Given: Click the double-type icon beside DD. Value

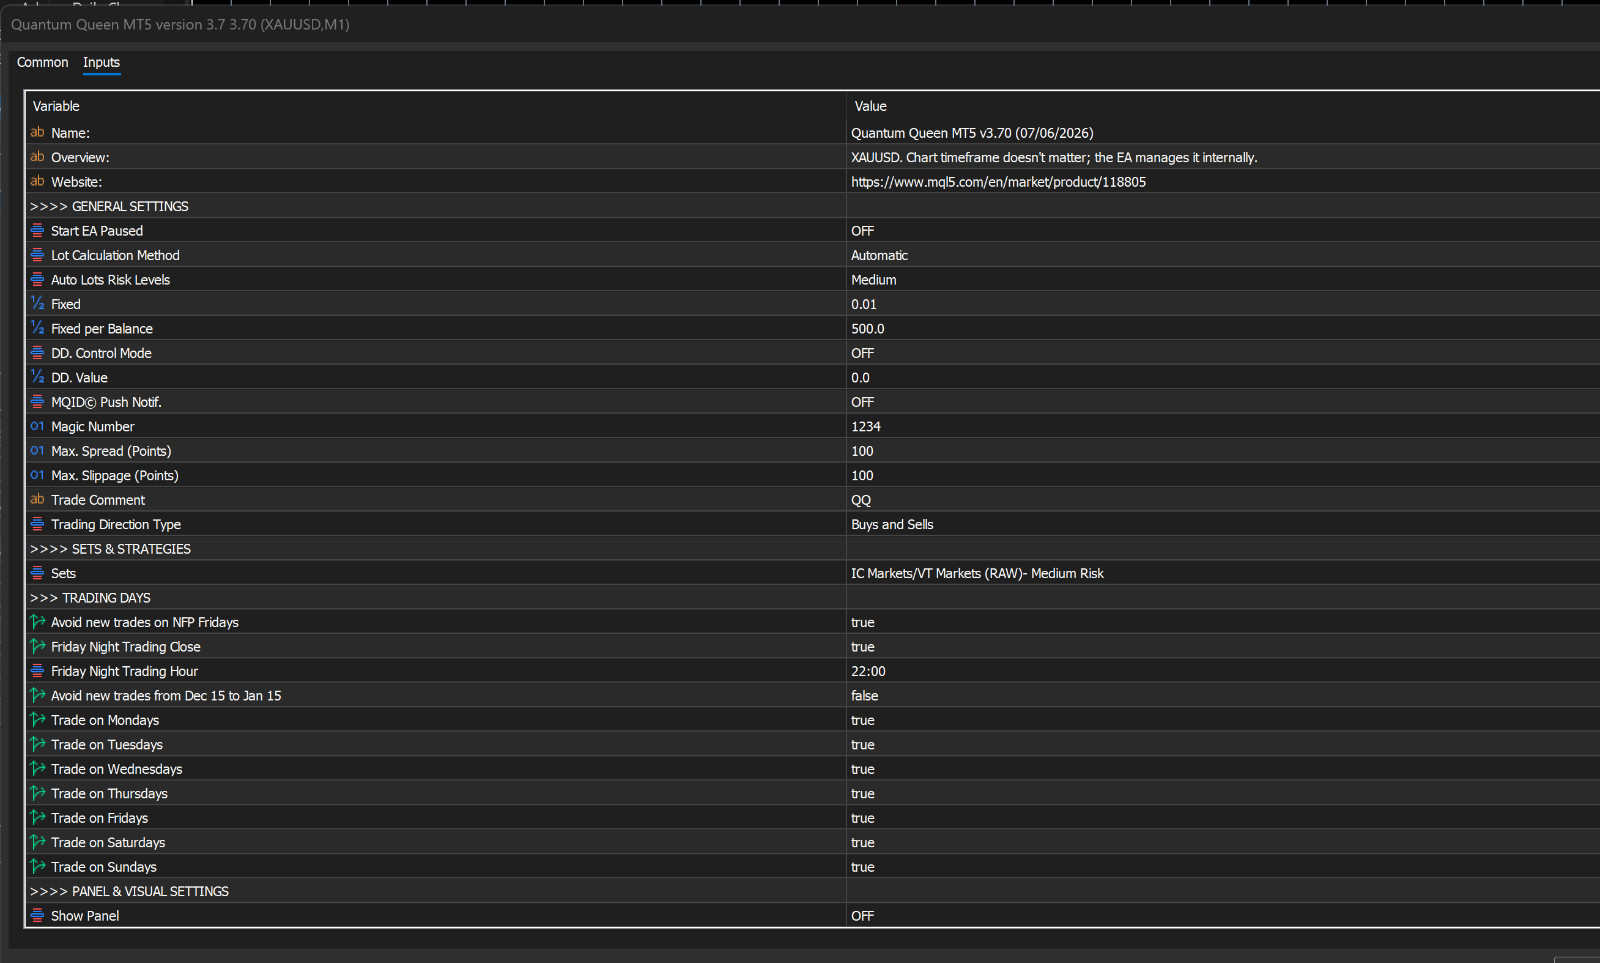Looking at the screenshot, I should coord(37,377).
